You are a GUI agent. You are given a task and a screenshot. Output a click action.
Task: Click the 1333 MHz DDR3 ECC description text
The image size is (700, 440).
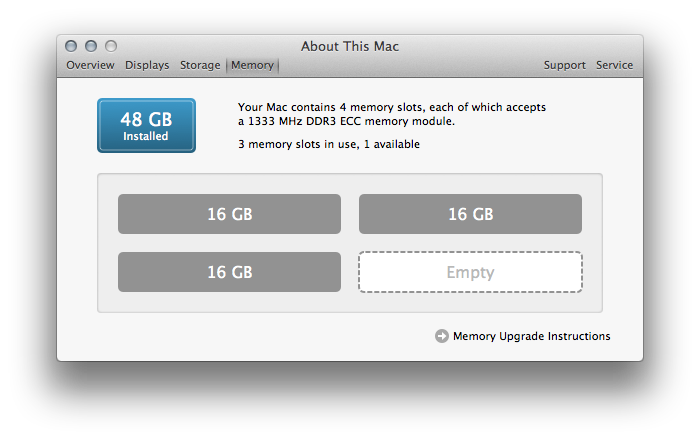(x=347, y=121)
